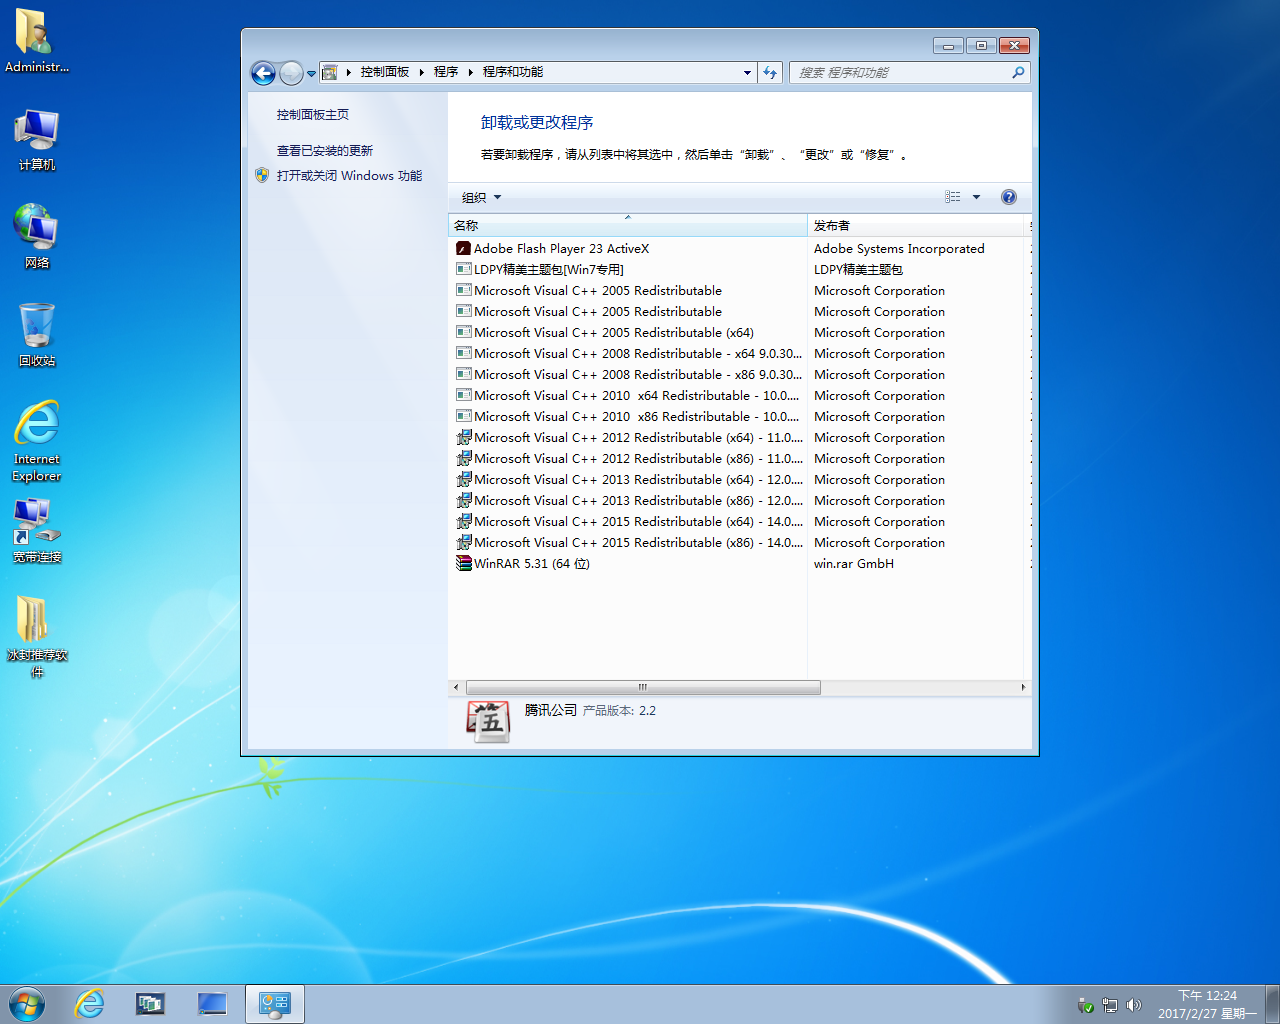Launch Internet Explorer from the desktop
The image size is (1280, 1024).
[36, 440]
